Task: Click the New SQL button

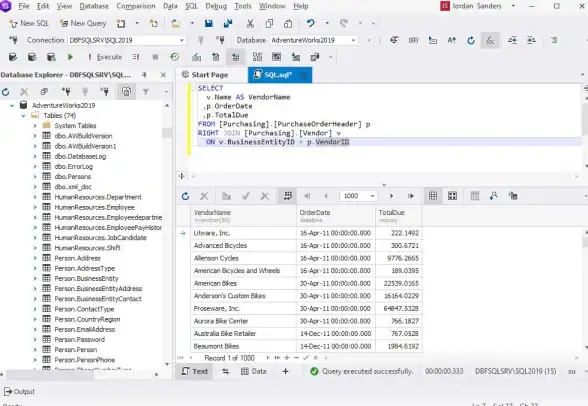Action: tap(29, 23)
